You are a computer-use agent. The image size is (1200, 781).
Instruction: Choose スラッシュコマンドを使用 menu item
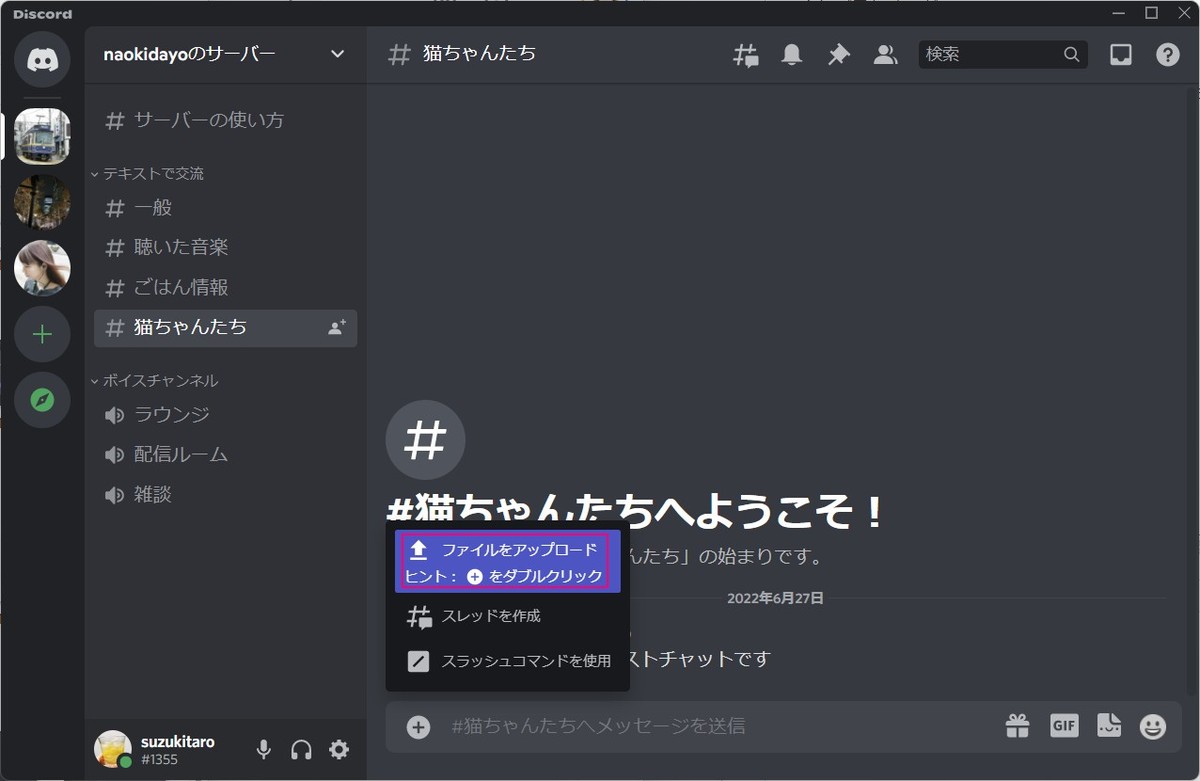point(508,661)
